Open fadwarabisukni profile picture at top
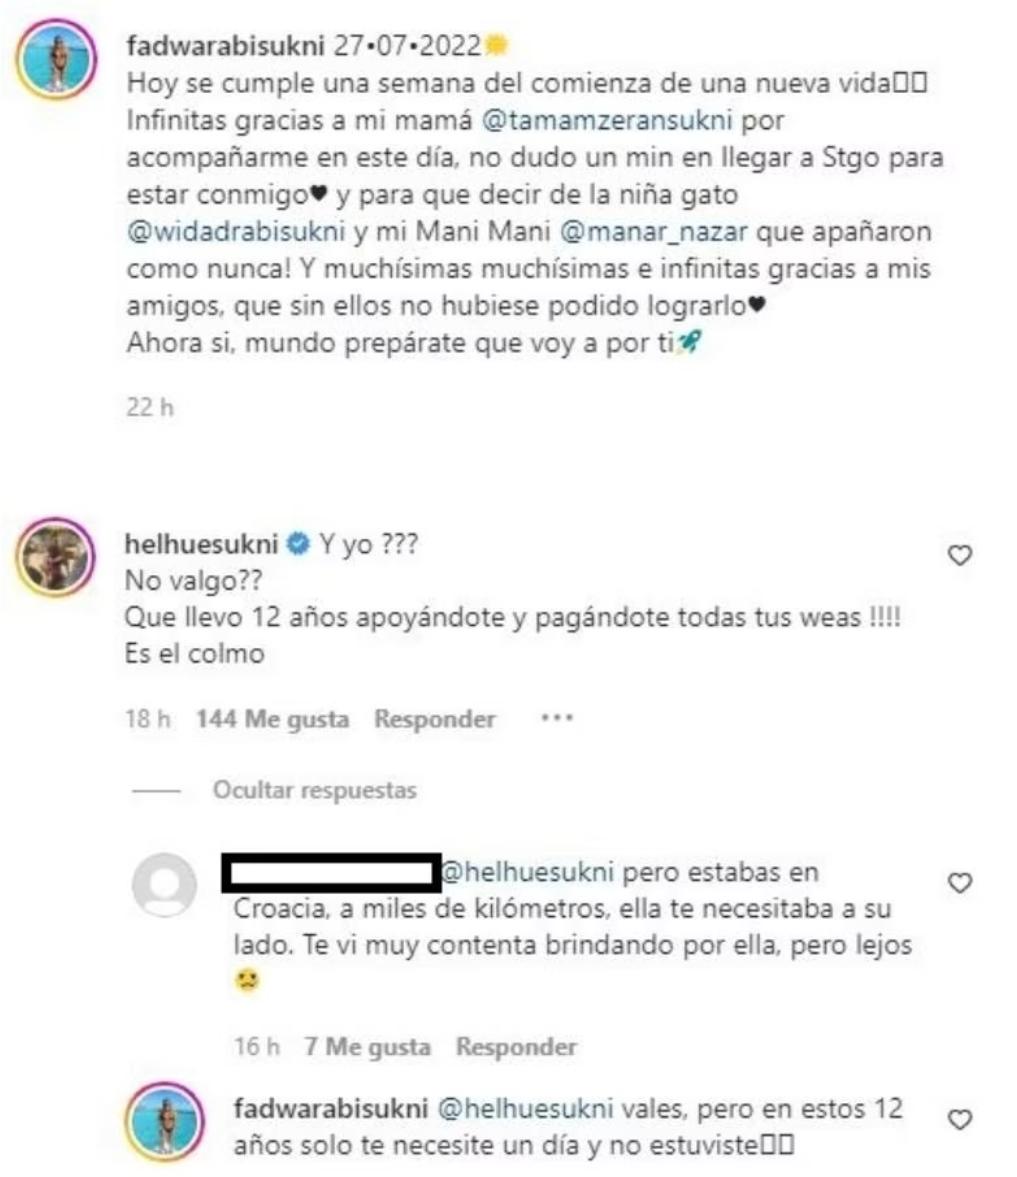1017x1177 pixels. point(56,59)
